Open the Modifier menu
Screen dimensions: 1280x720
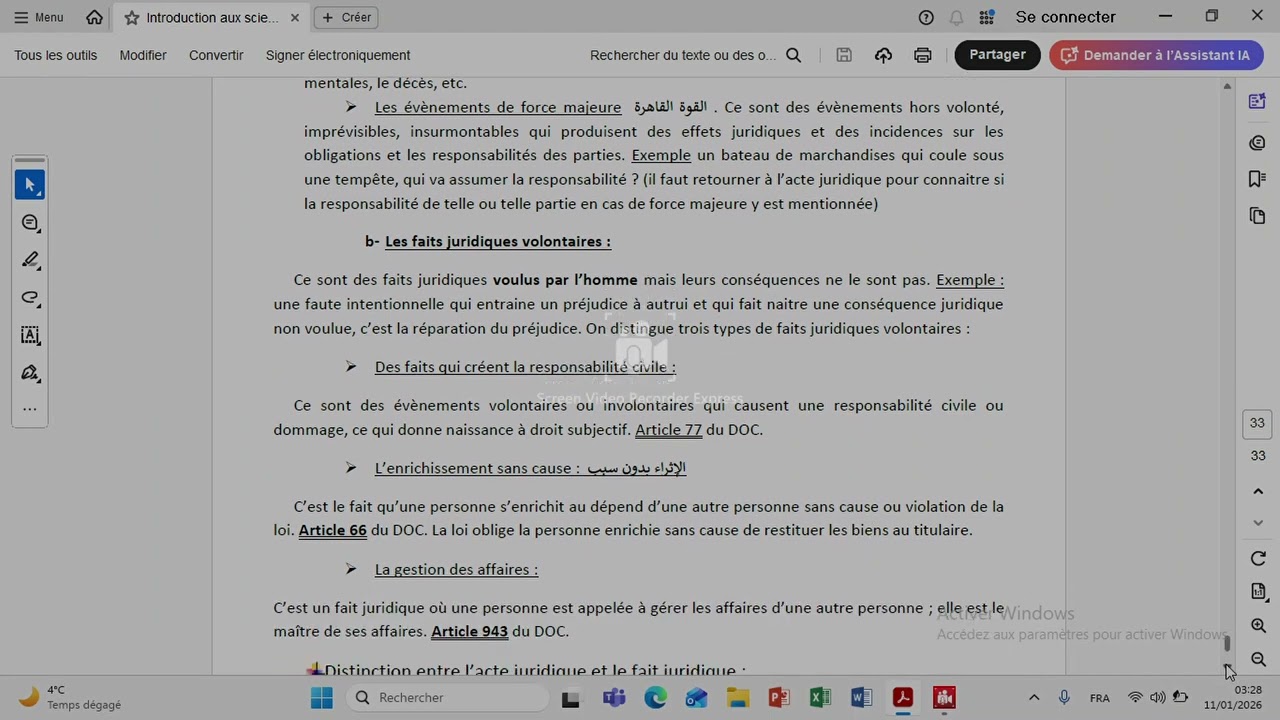143,55
